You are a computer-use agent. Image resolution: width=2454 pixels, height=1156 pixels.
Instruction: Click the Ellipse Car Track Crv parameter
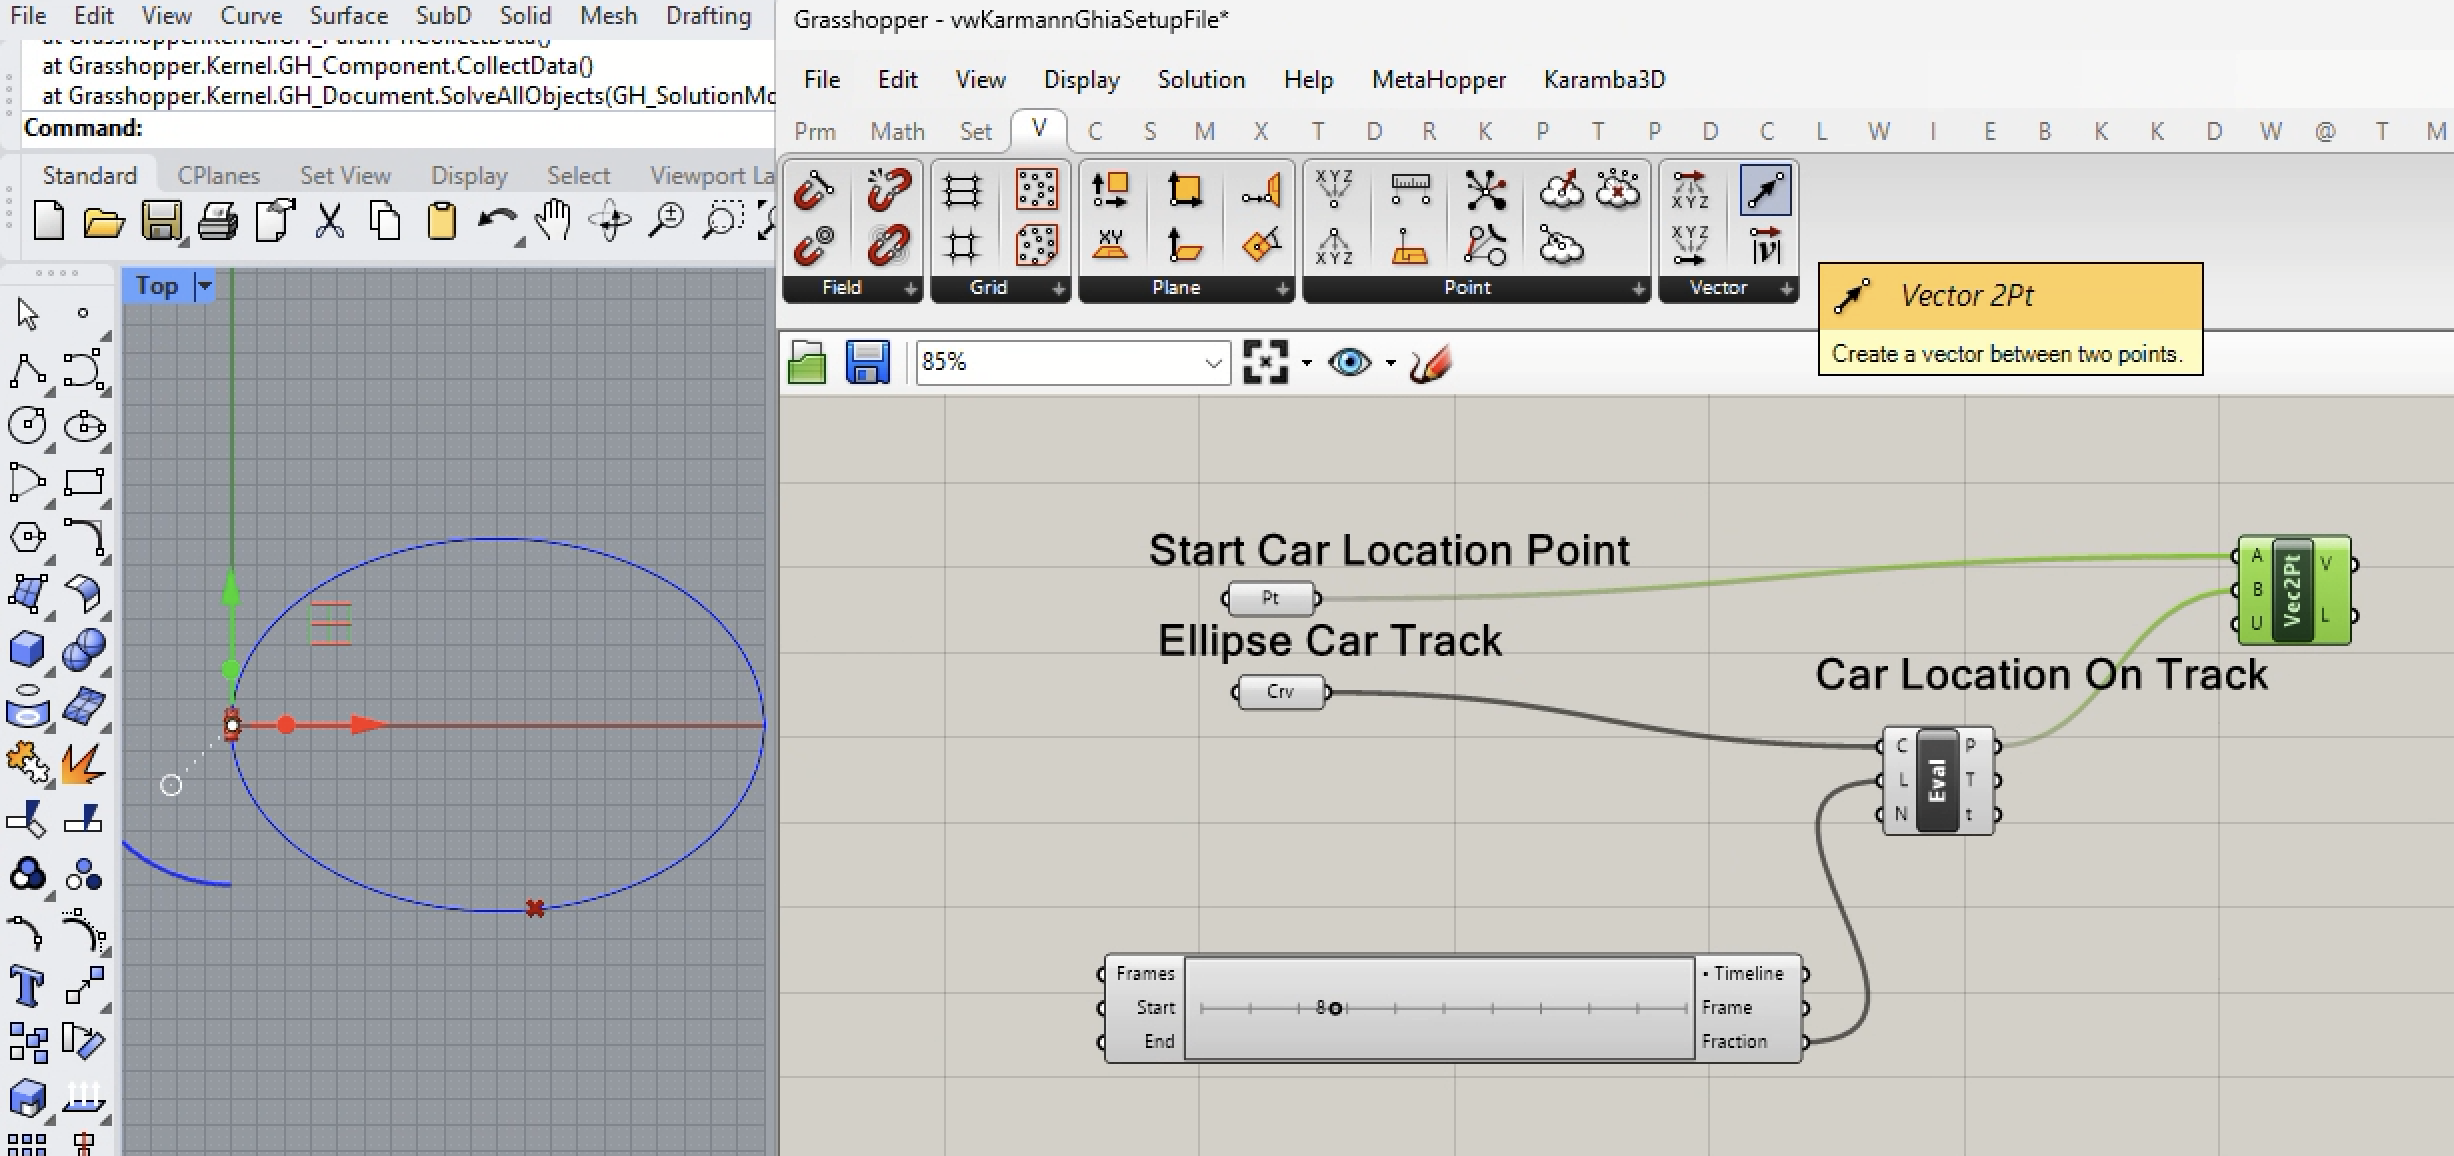click(1280, 692)
